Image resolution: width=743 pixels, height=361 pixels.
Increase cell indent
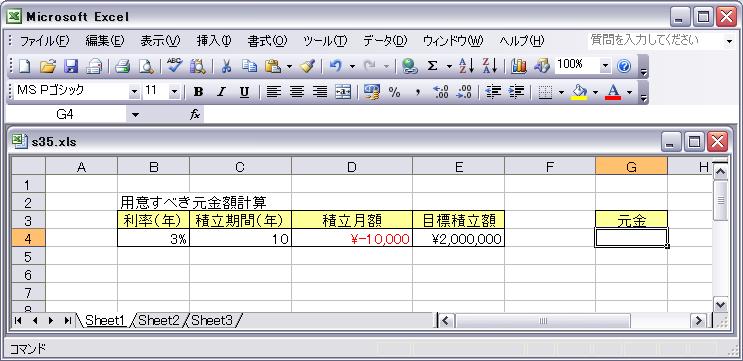pos(516,92)
